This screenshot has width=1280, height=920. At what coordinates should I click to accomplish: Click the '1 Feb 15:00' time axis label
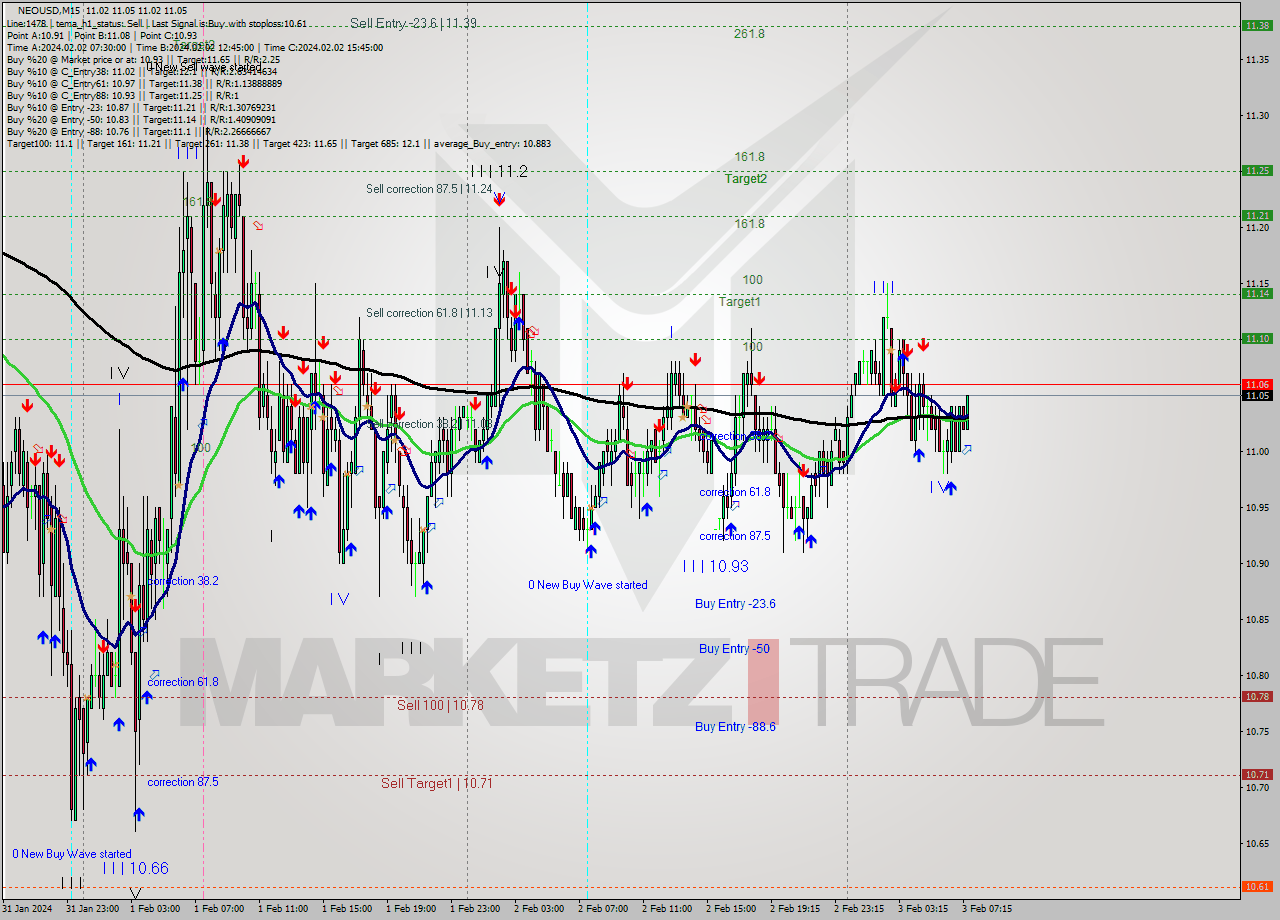point(347,909)
